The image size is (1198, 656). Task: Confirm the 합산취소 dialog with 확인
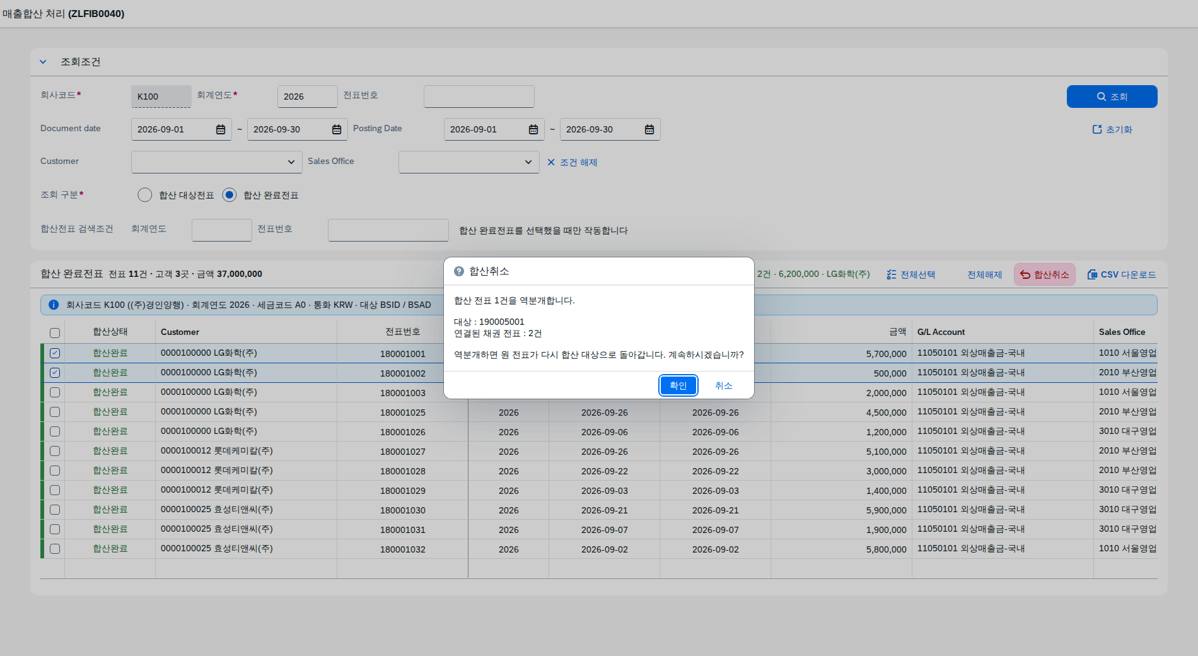(678, 386)
